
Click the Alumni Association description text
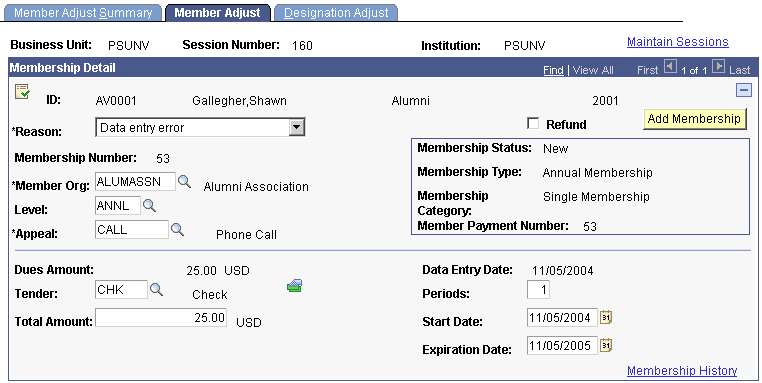256,187
